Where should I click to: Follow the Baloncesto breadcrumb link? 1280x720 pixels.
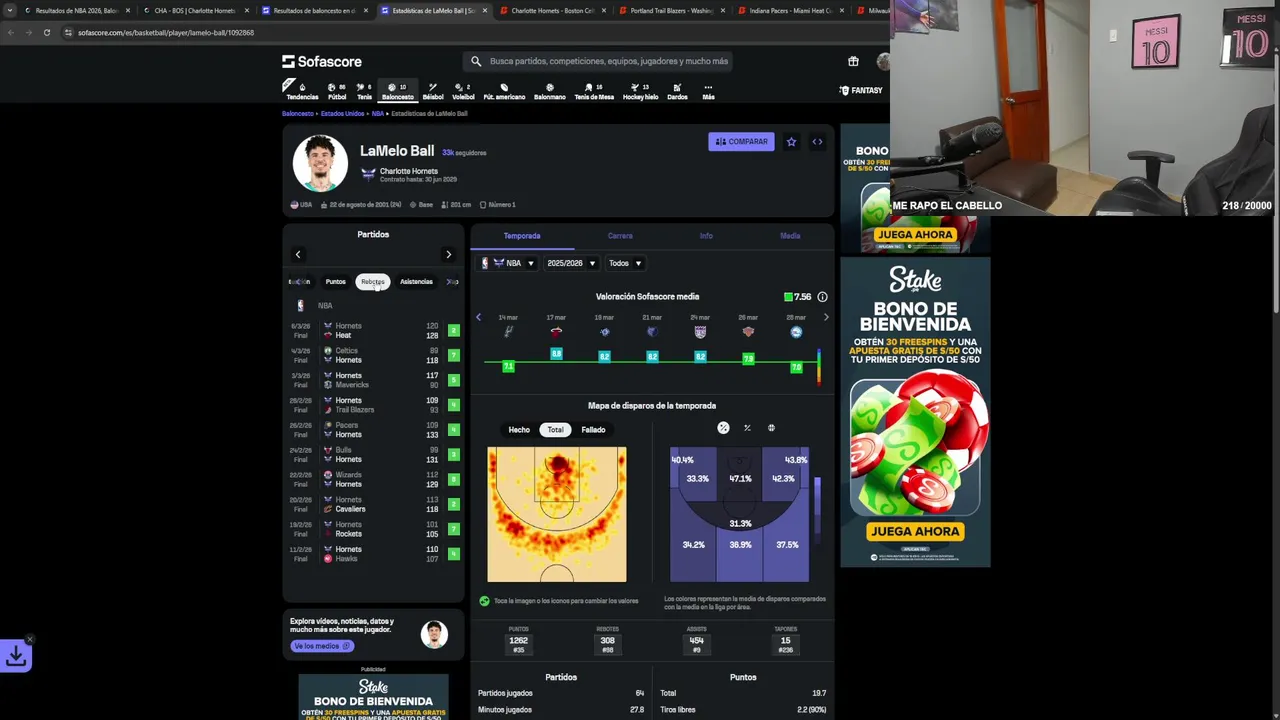point(297,114)
